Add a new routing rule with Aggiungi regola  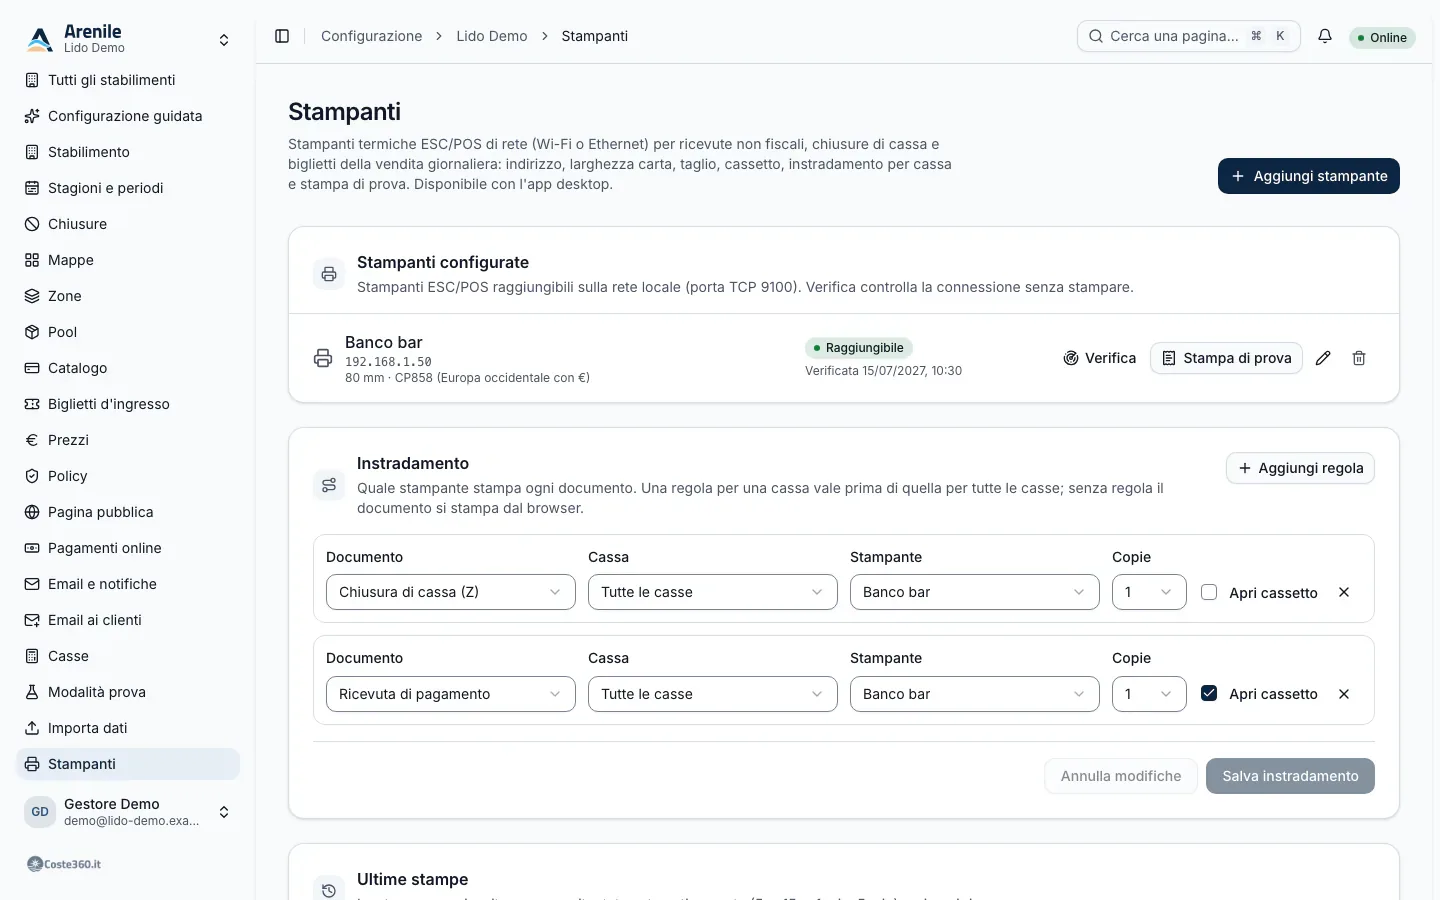(x=1300, y=468)
